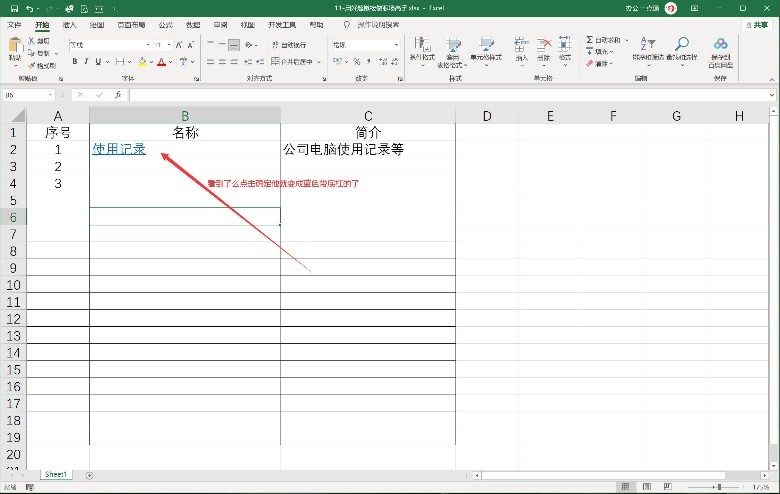This screenshot has width=780, height=494.
Task: Click the Merge and Center button
Action: tap(292, 62)
